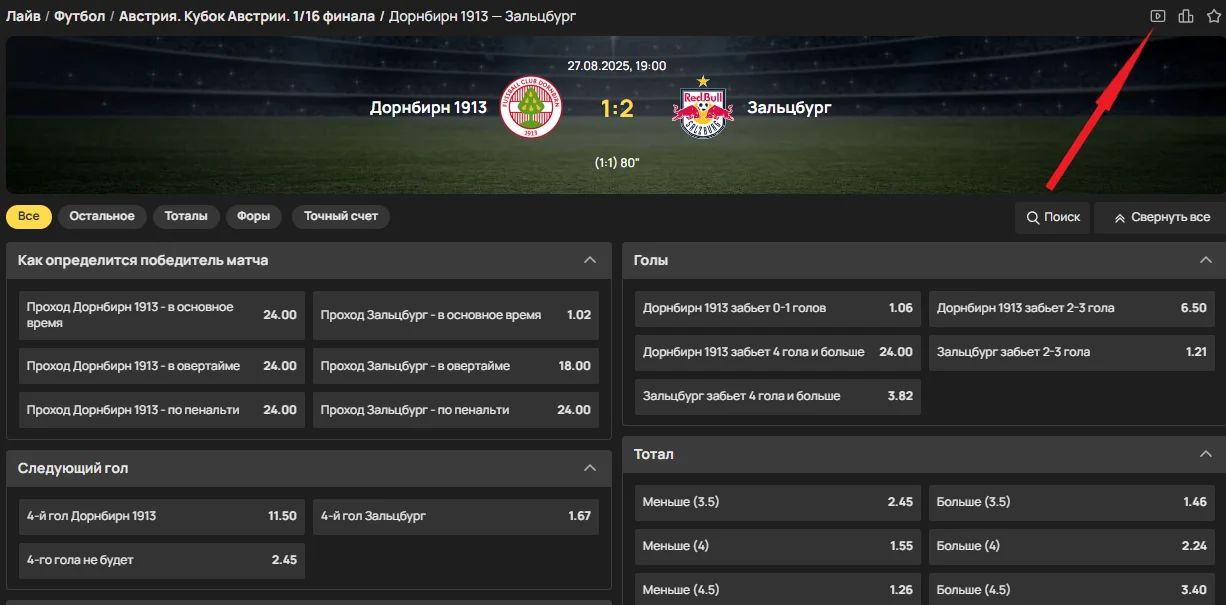This screenshot has width=1226, height=605.
Task: Switch to the Тоталы filter tab
Action: tap(186, 216)
